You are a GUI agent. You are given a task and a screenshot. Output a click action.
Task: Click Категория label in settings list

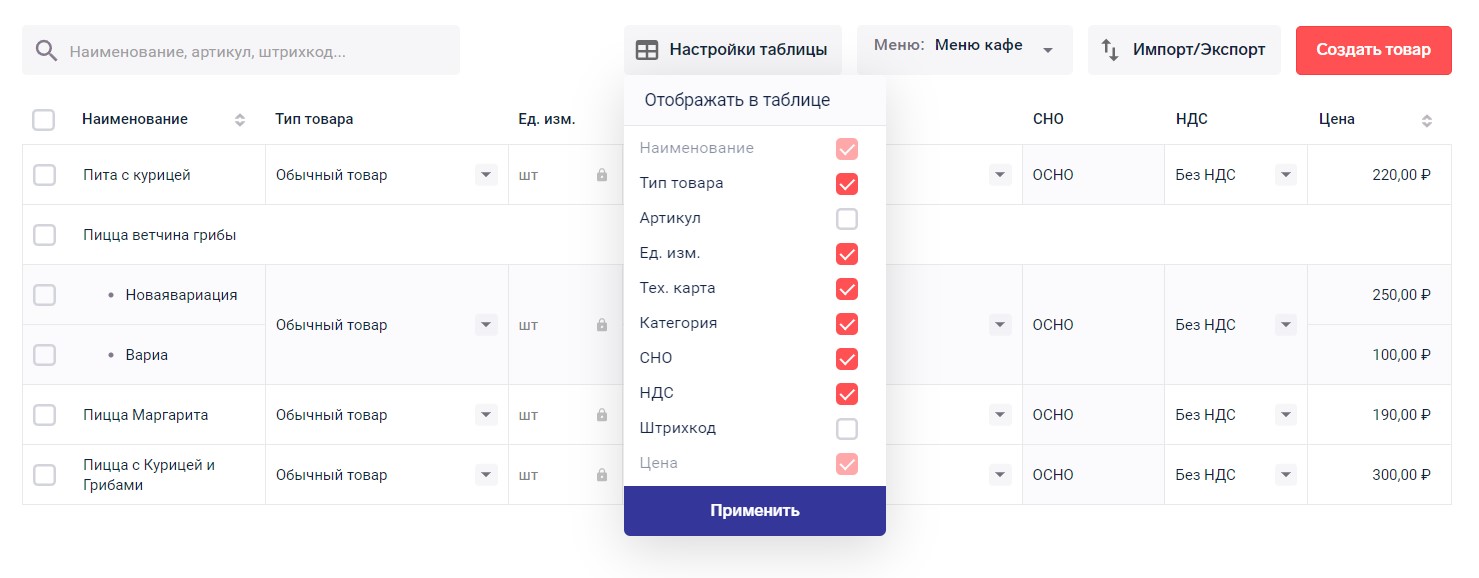coord(679,323)
